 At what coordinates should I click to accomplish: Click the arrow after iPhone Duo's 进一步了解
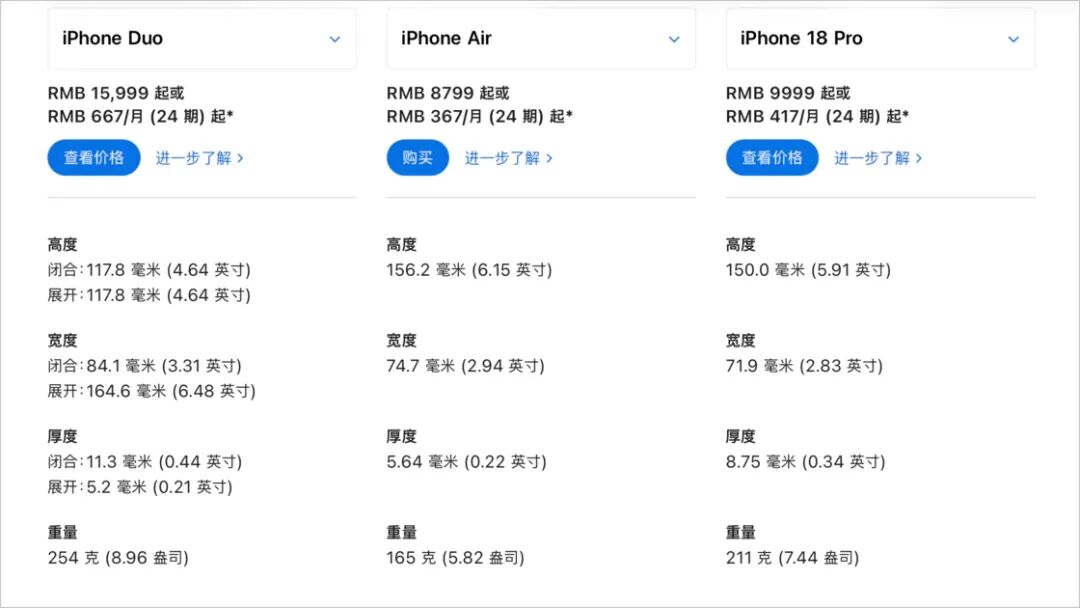(x=240, y=158)
